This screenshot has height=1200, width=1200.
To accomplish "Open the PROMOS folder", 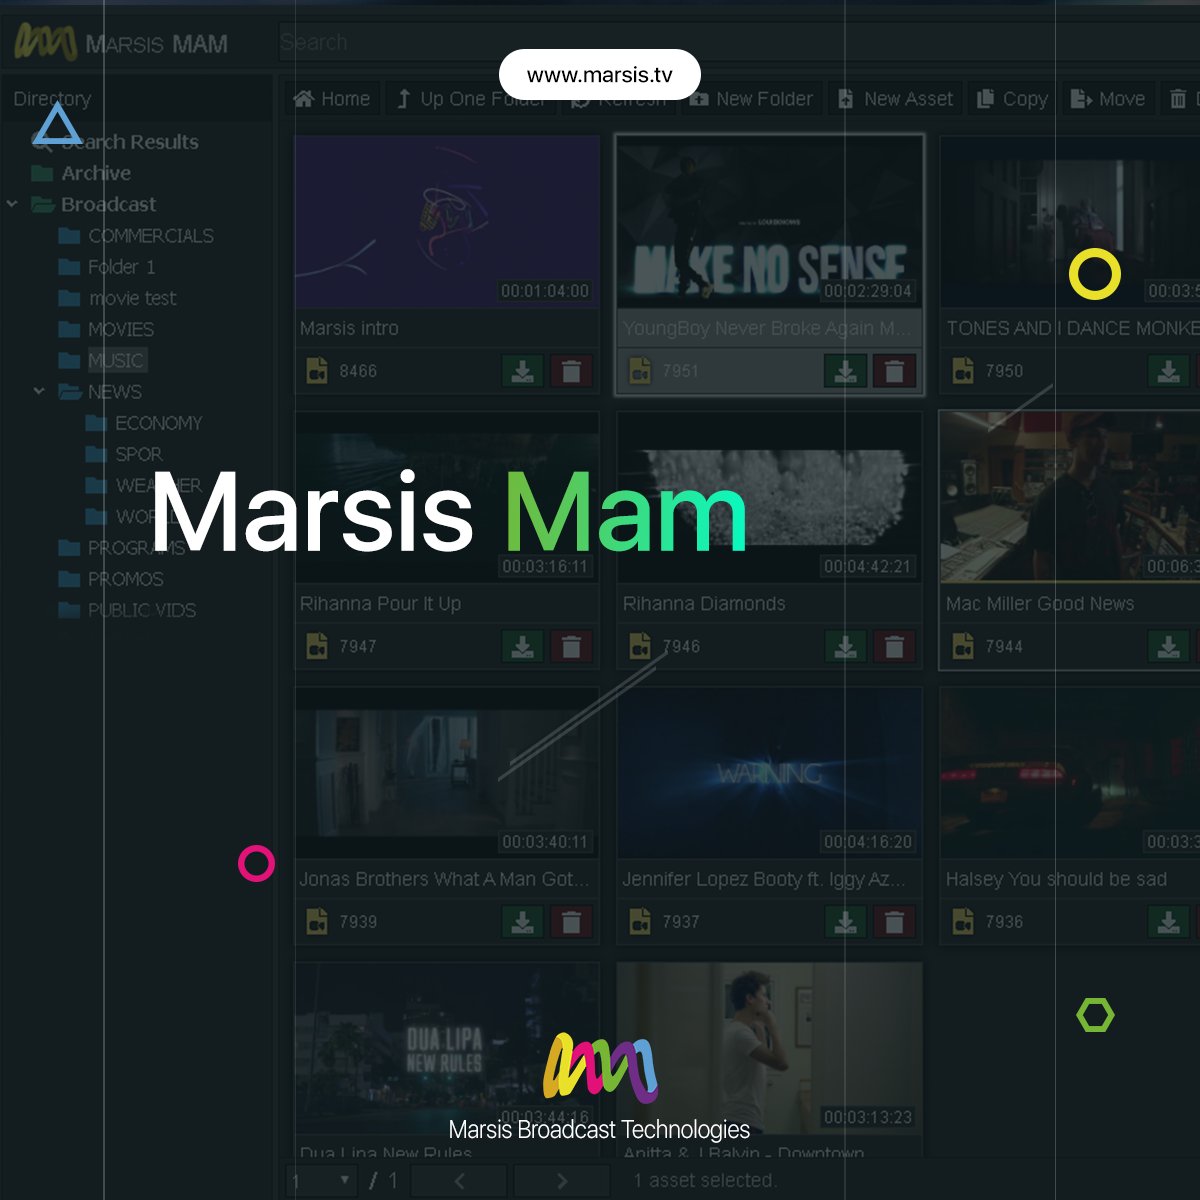I will [x=125, y=579].
